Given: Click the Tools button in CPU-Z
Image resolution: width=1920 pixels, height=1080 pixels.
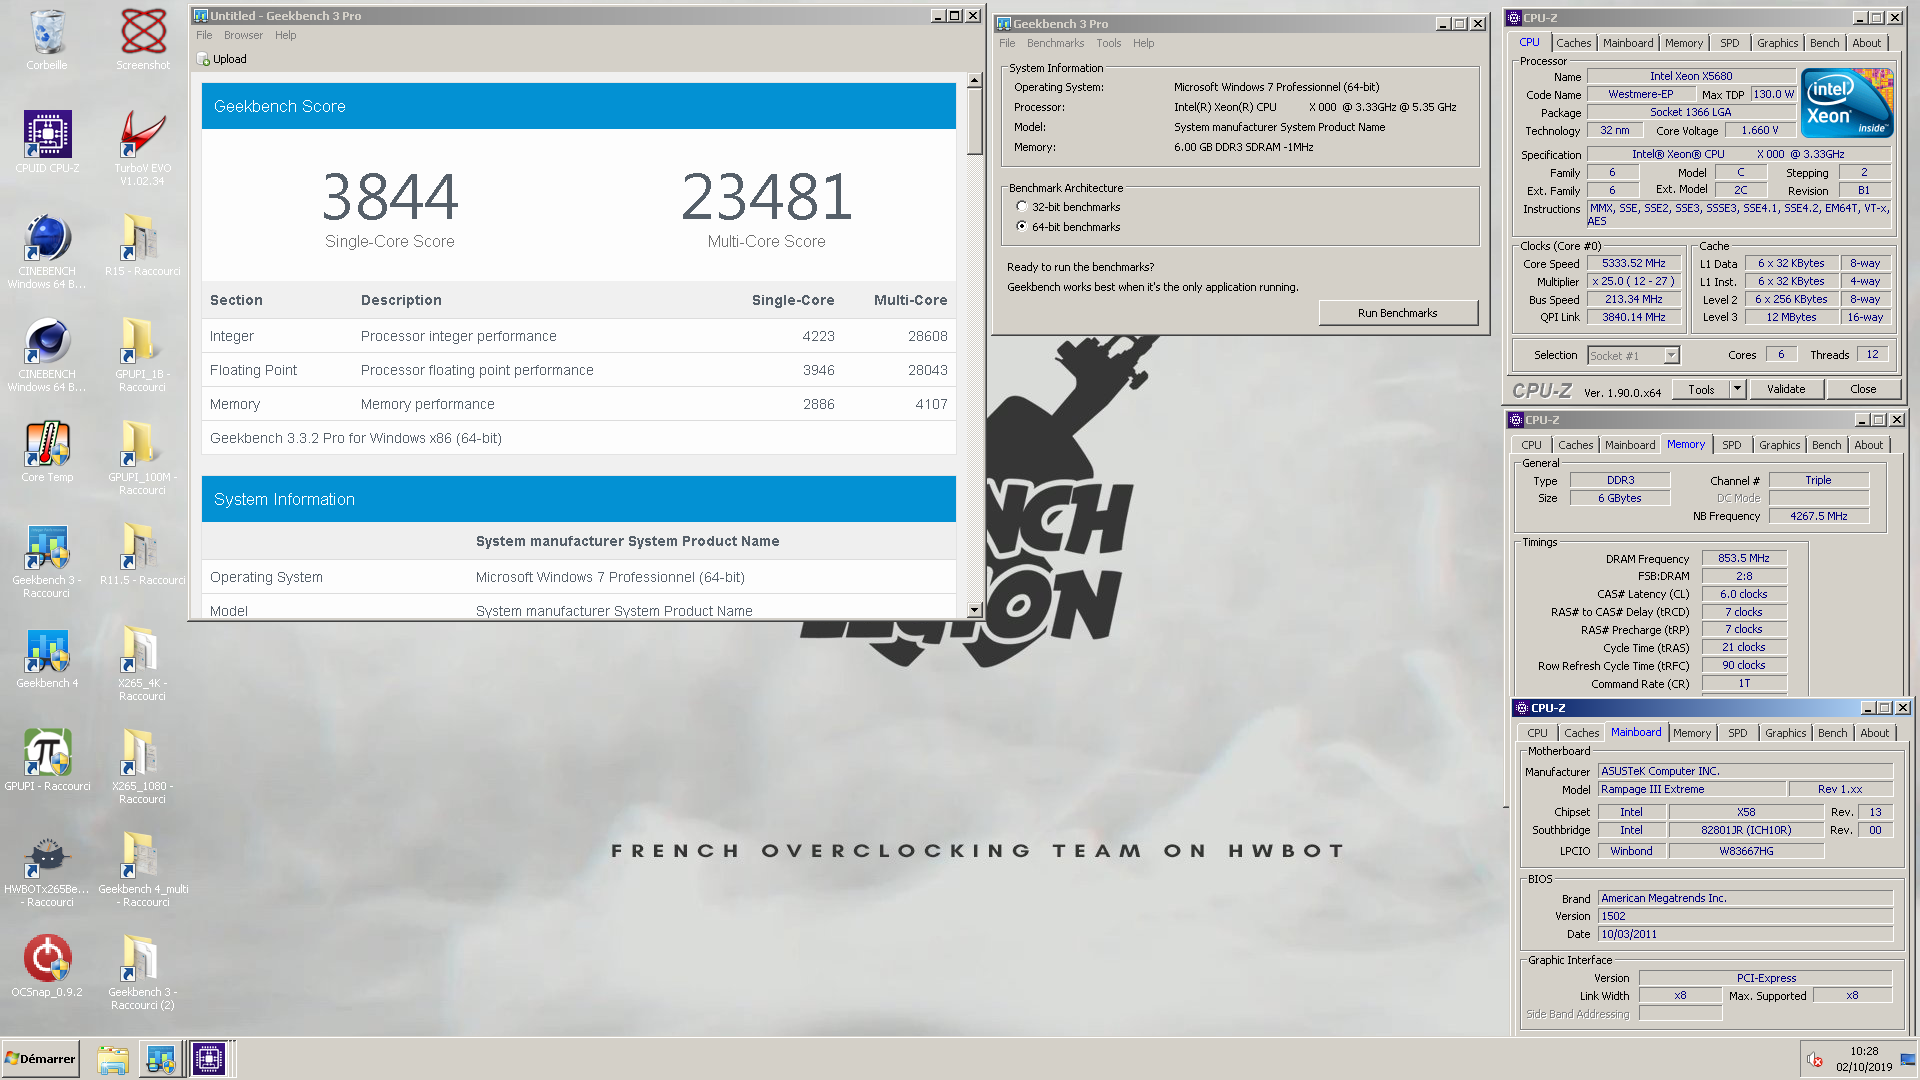Looking at the screenshot, I should point(1701,389).
